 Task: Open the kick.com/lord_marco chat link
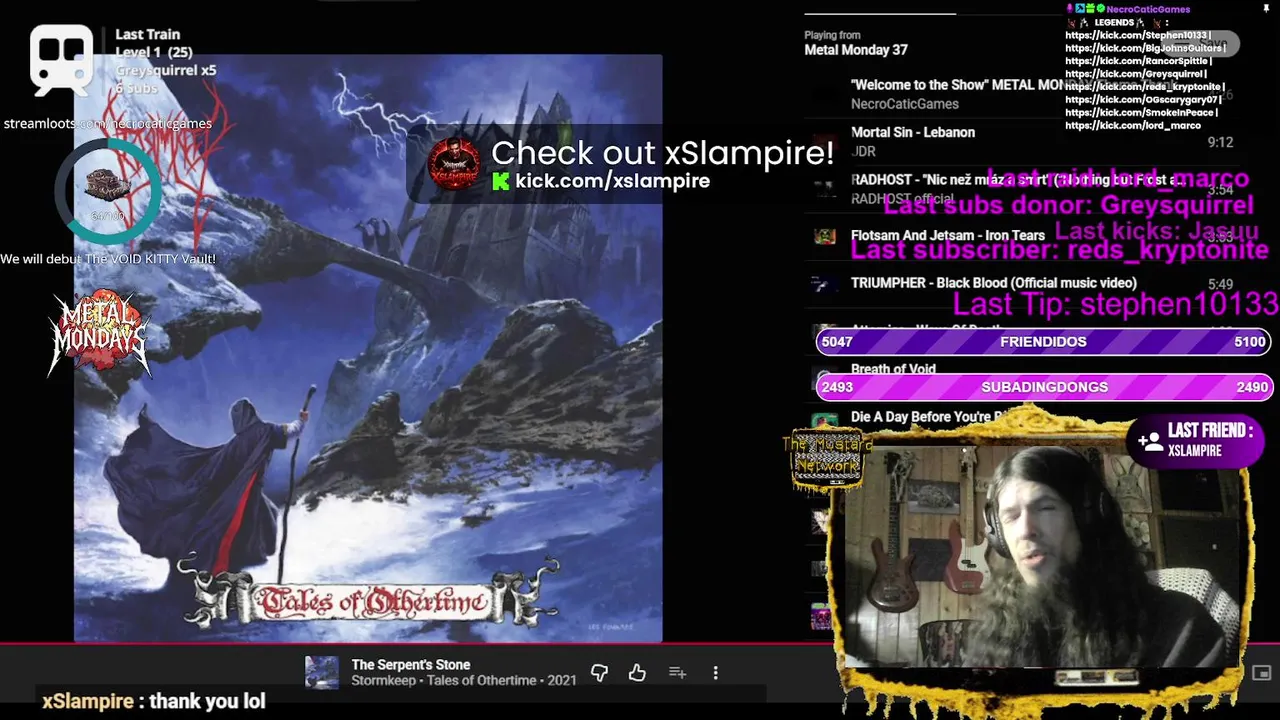pos(1133,126)
